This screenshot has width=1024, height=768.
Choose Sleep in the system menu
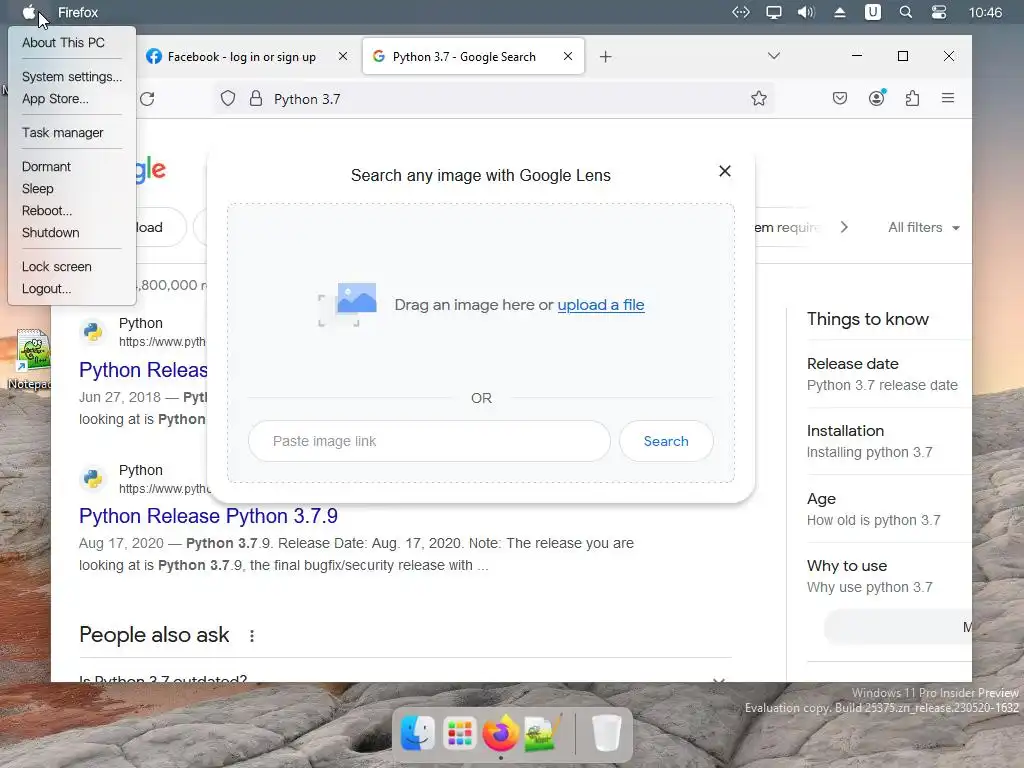click(x=38, y=189)
